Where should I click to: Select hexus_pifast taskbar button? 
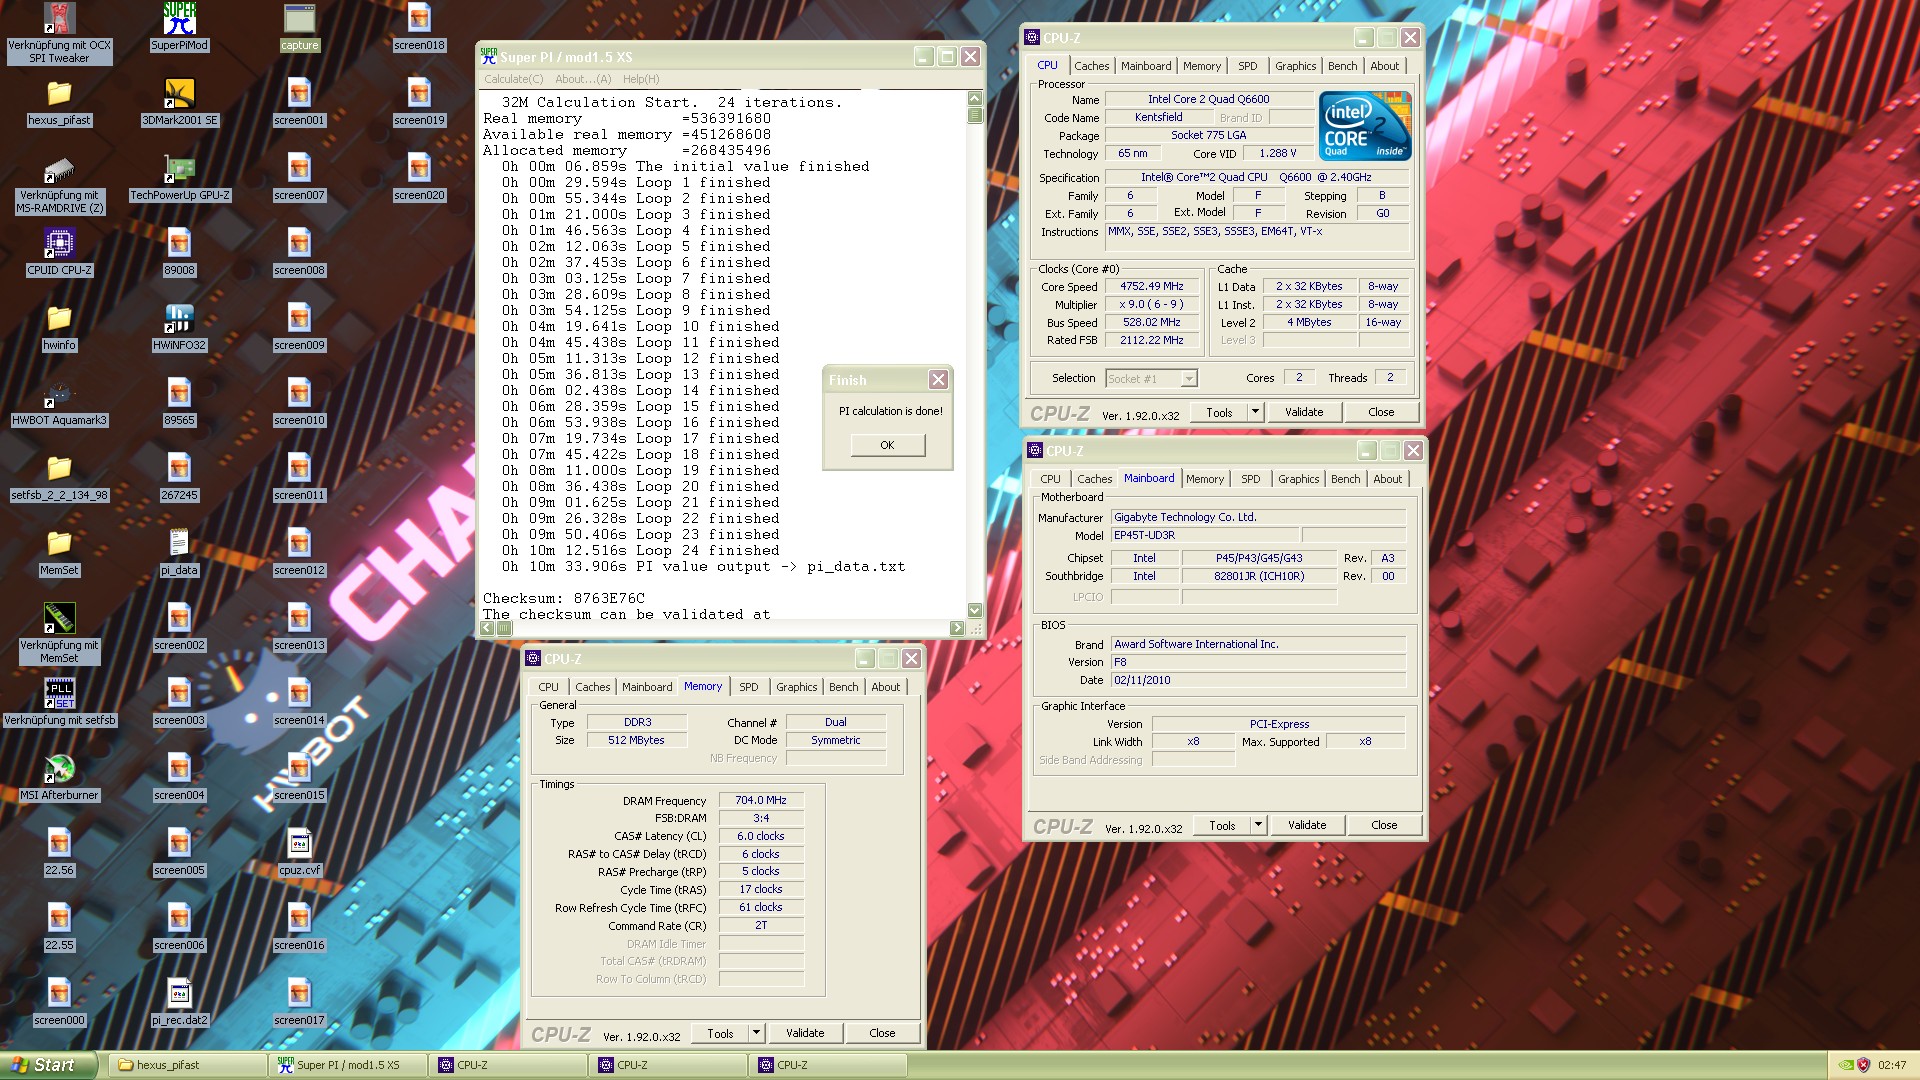click(x=188, y=1065)
